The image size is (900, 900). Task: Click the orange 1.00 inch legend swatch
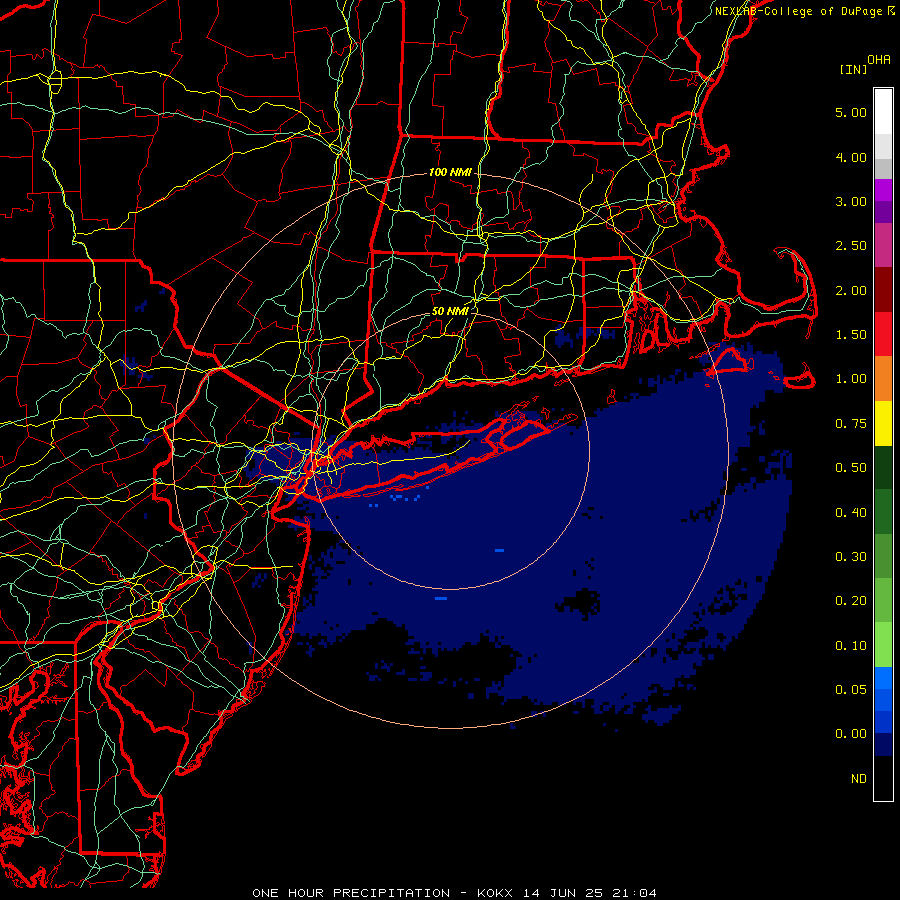[883, 378]
